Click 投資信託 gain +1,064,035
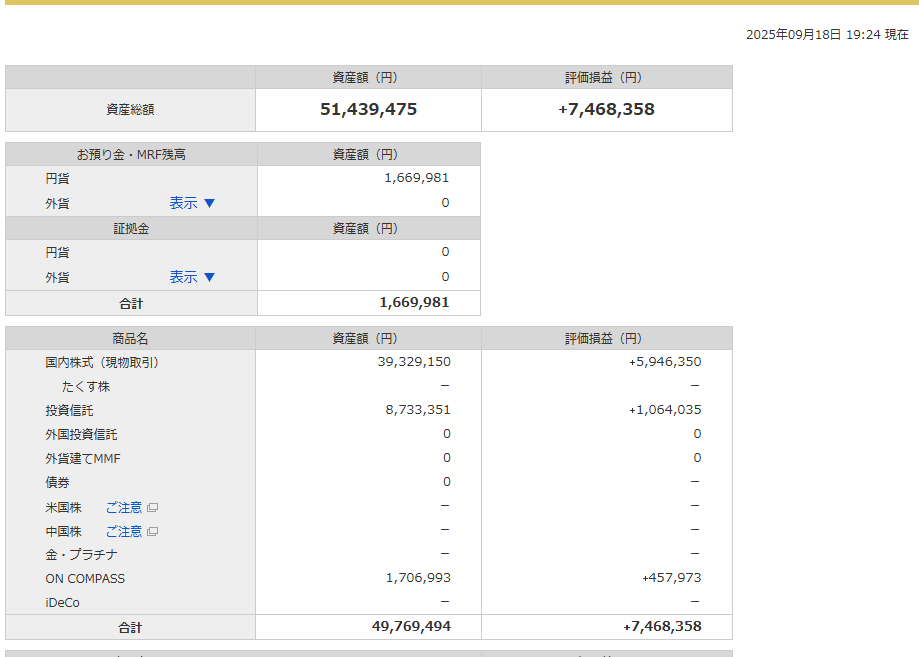Screen dimensions: 919x657 [x=665, y=410]
